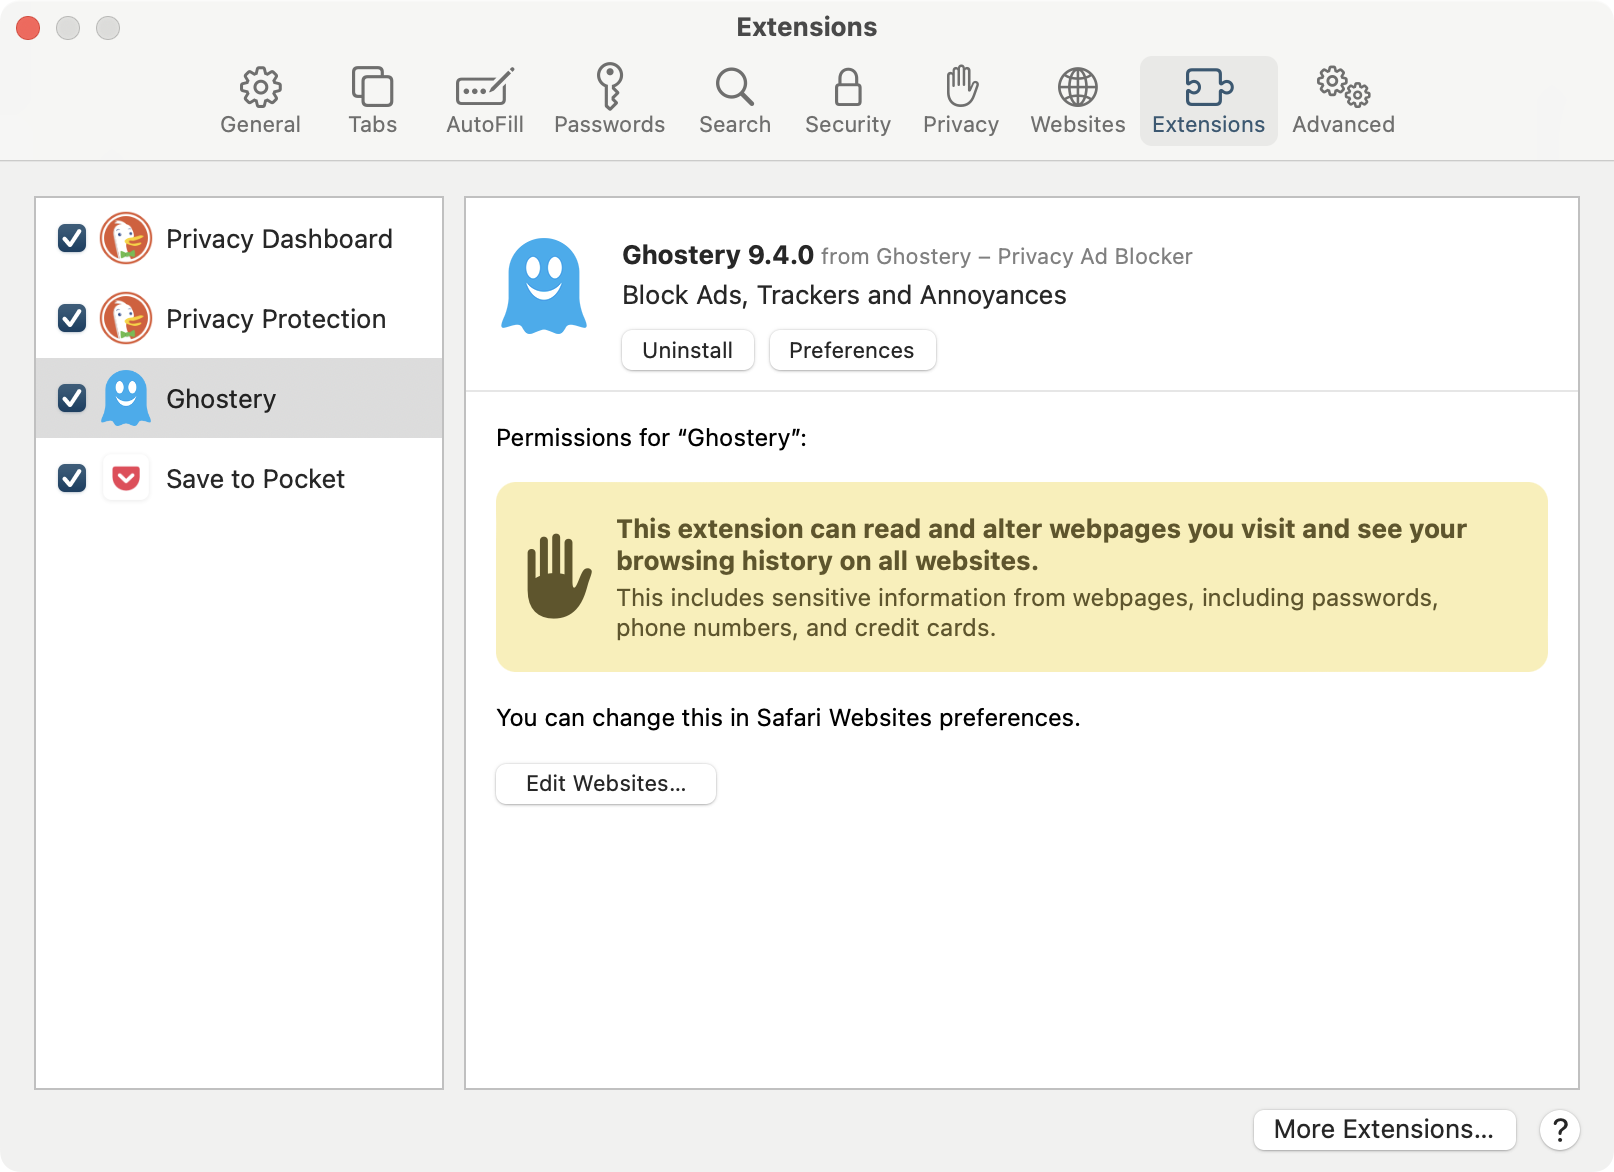Uninstall the Ghostery extension
Viewport: 1614px width, 1172px height.
click(x=688, y=350)
